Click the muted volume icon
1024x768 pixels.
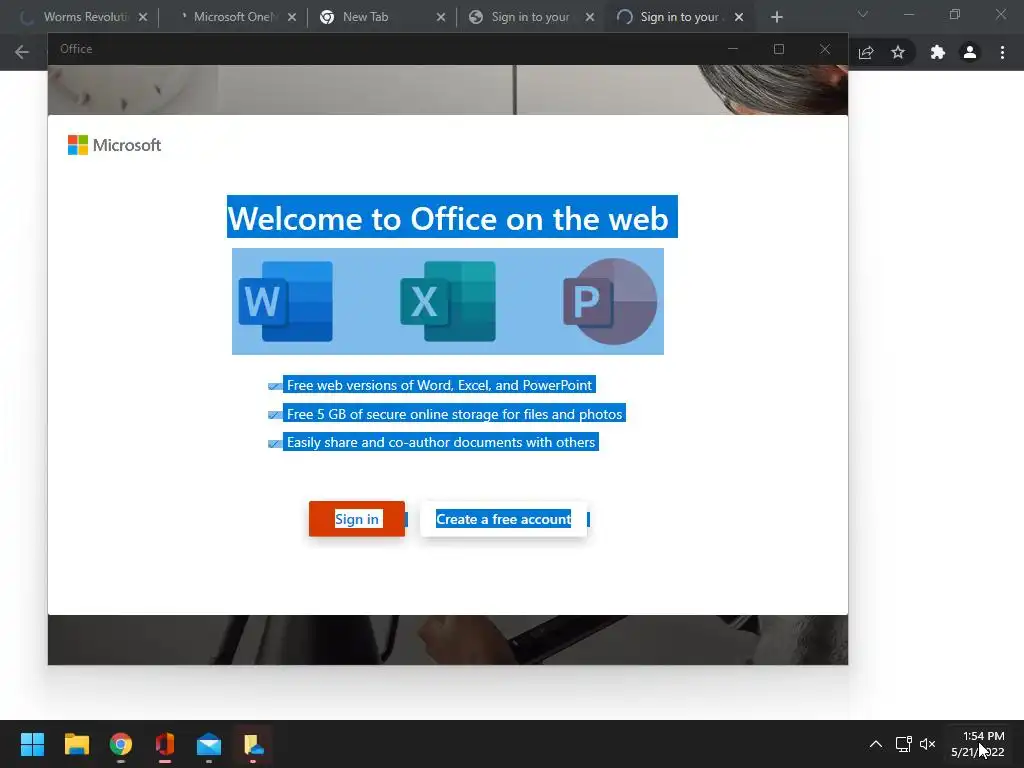pyautogui.click(x=927, y=744)
